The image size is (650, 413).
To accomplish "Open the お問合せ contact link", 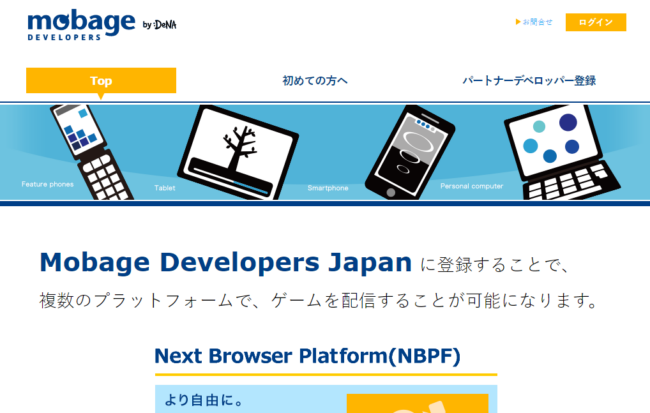I will 538,22.
